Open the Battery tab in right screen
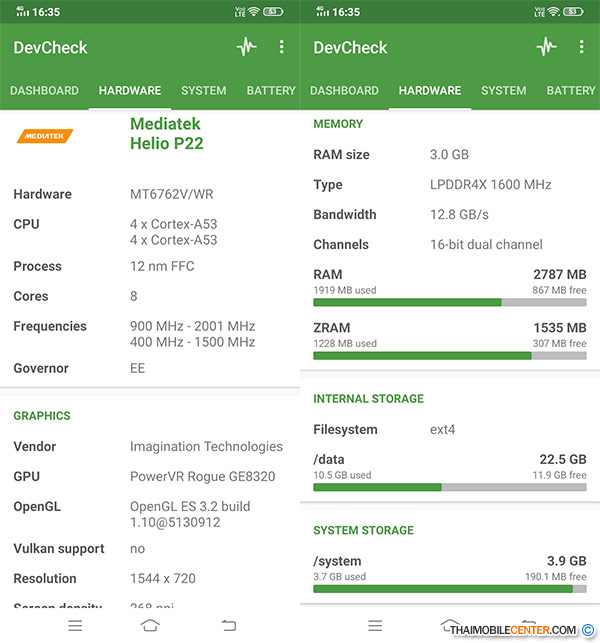600x643 pixels. tap(571, 91)
